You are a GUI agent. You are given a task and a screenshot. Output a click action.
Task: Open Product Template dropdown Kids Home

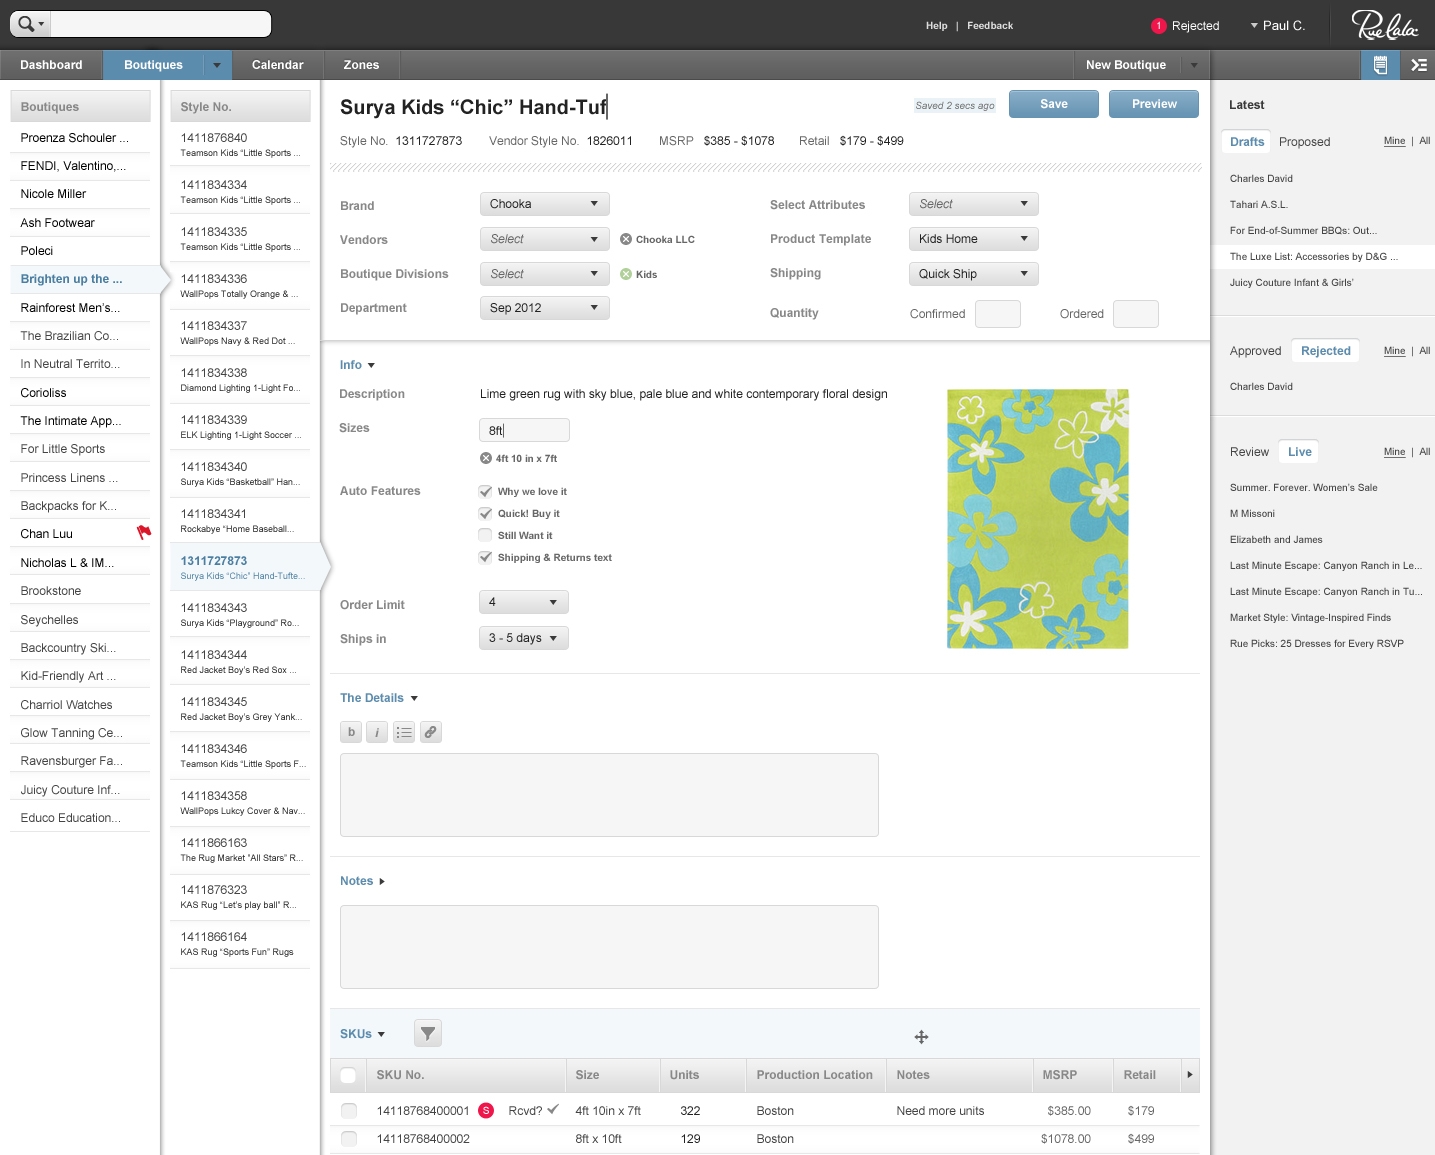pyautogui.click(x=973, y=239)
